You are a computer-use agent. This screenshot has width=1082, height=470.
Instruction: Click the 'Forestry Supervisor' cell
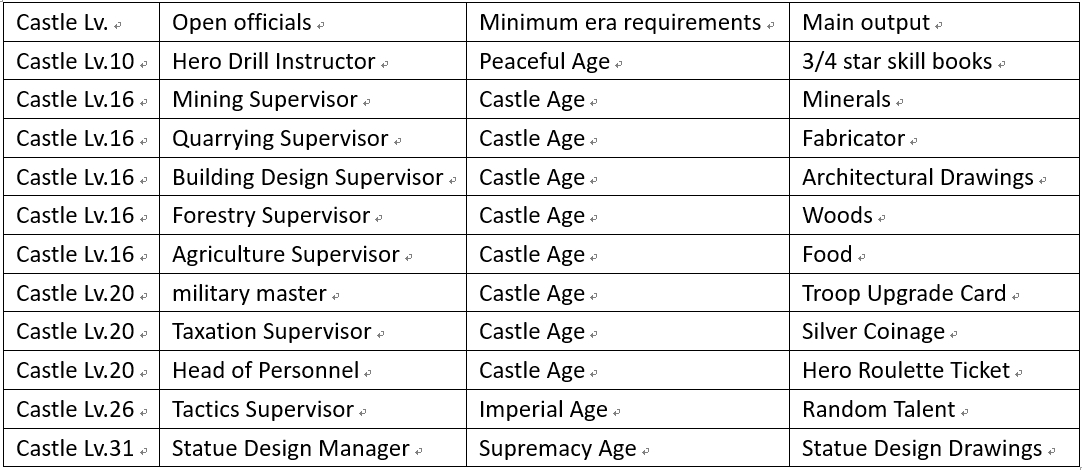[x=271, y=216]
